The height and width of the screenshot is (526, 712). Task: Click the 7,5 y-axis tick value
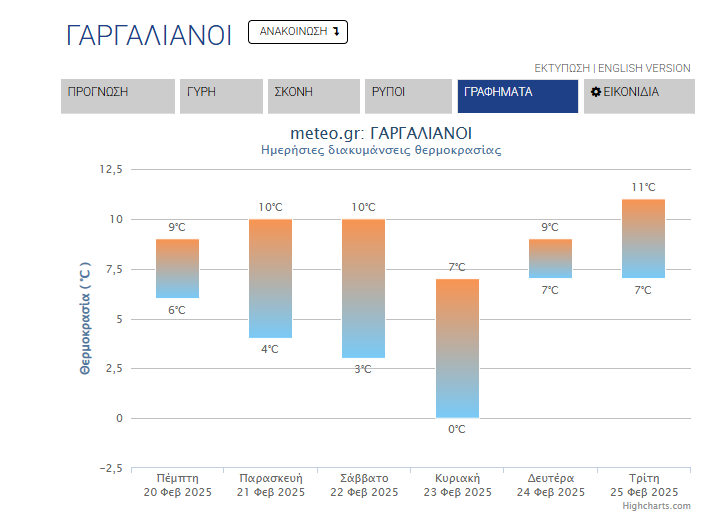[x=114, y=269]
